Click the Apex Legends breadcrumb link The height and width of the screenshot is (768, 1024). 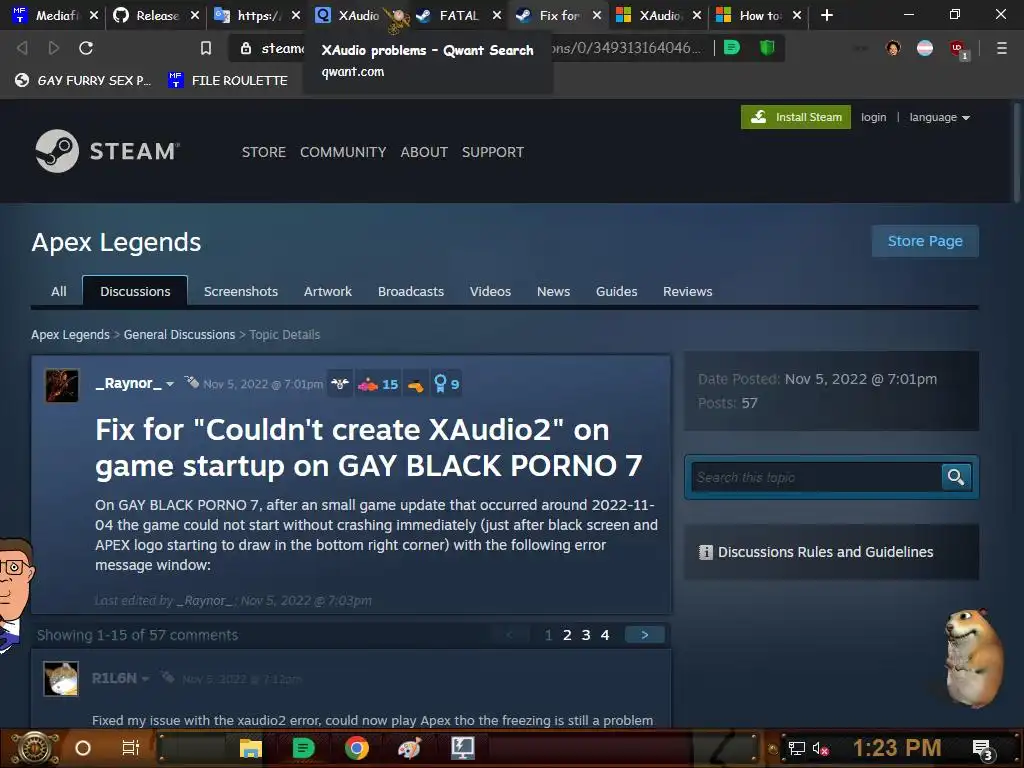[x=71, y=334]
